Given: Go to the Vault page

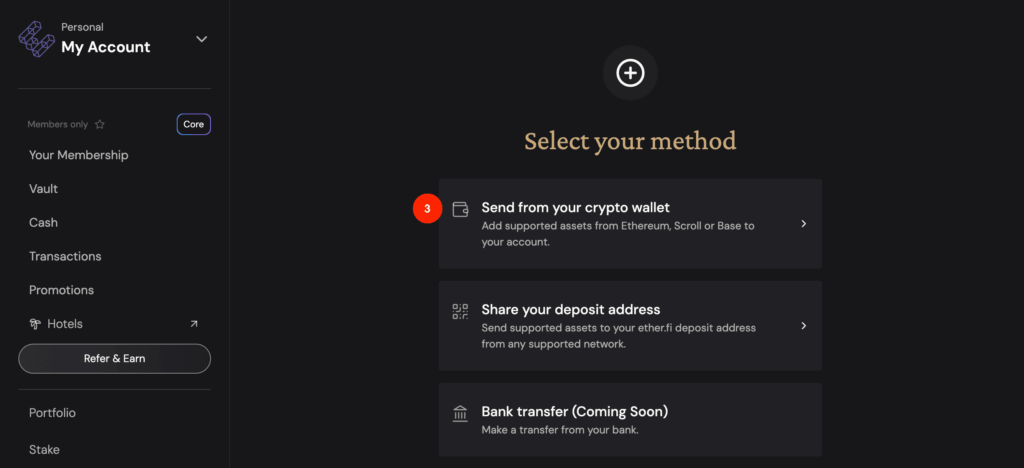Looking at the screenshot, I should coord(44,189).
